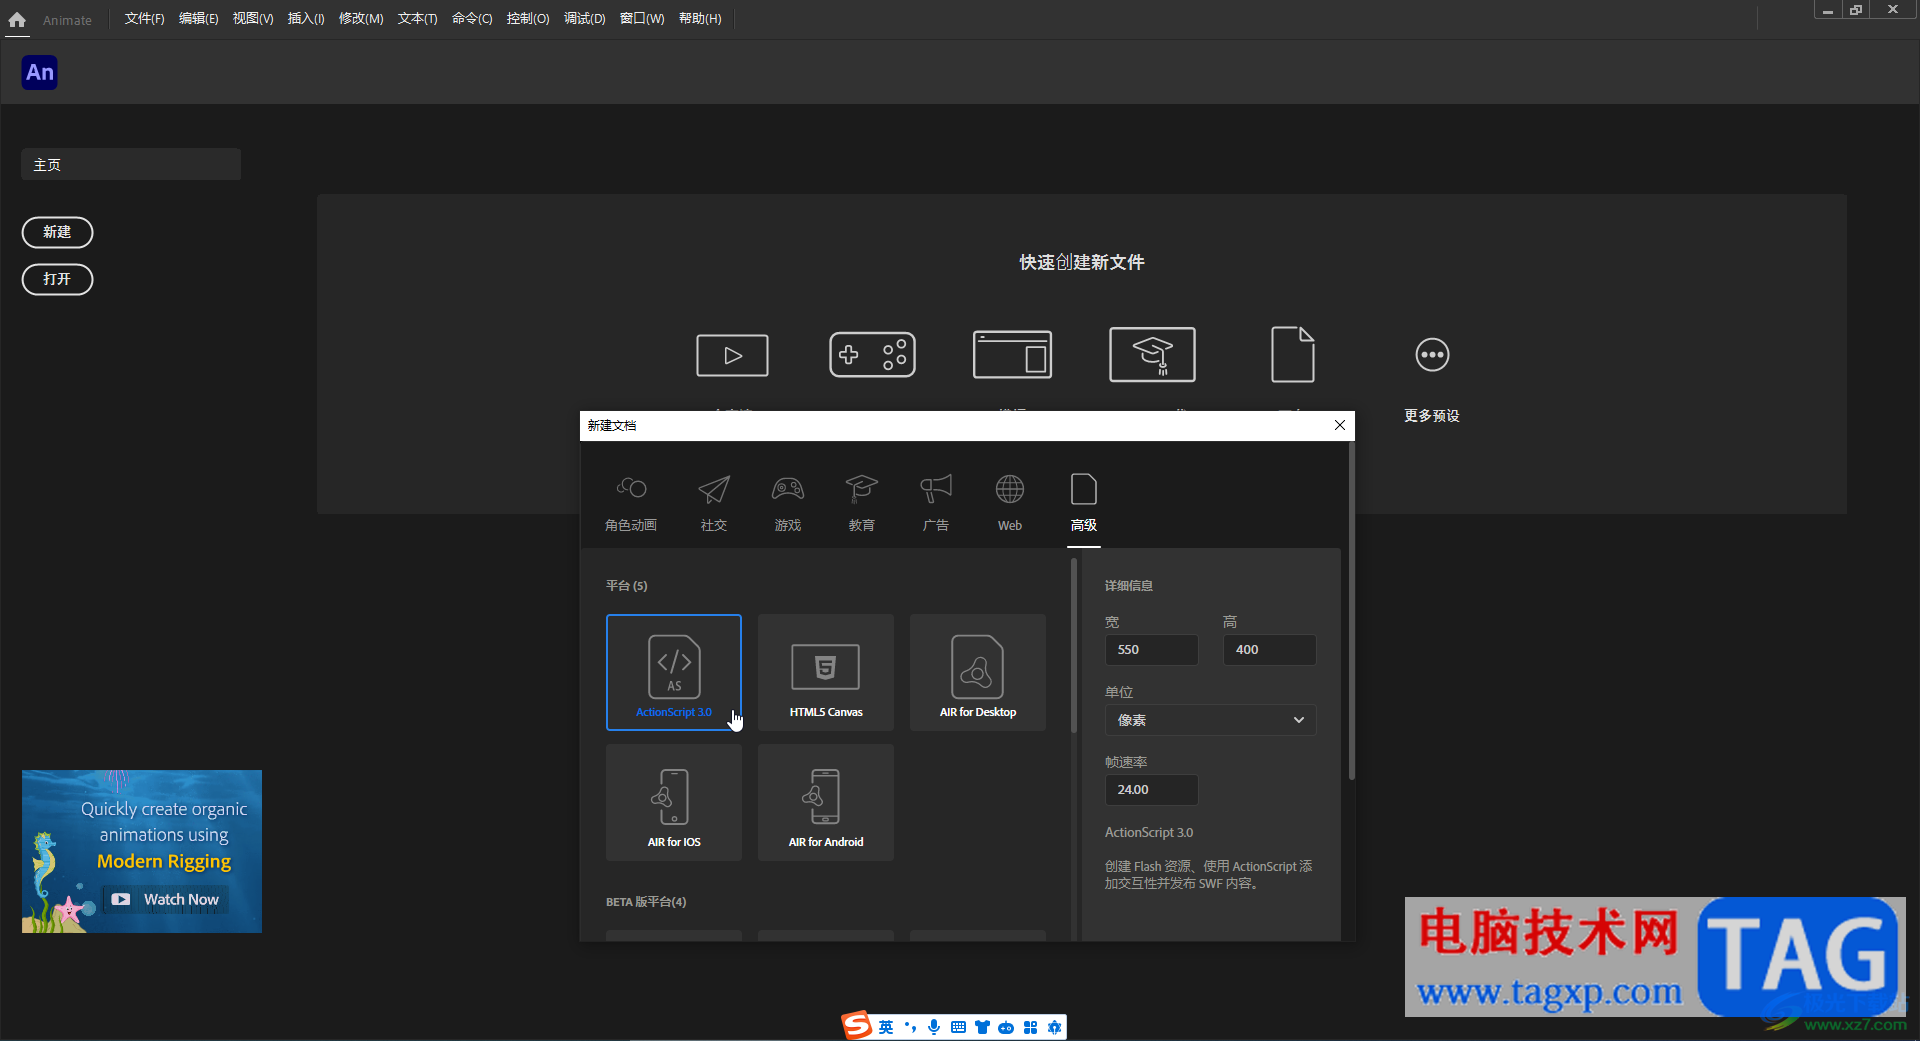
Task: Choose the HTML5 Canvas platform
Action: 826,672
